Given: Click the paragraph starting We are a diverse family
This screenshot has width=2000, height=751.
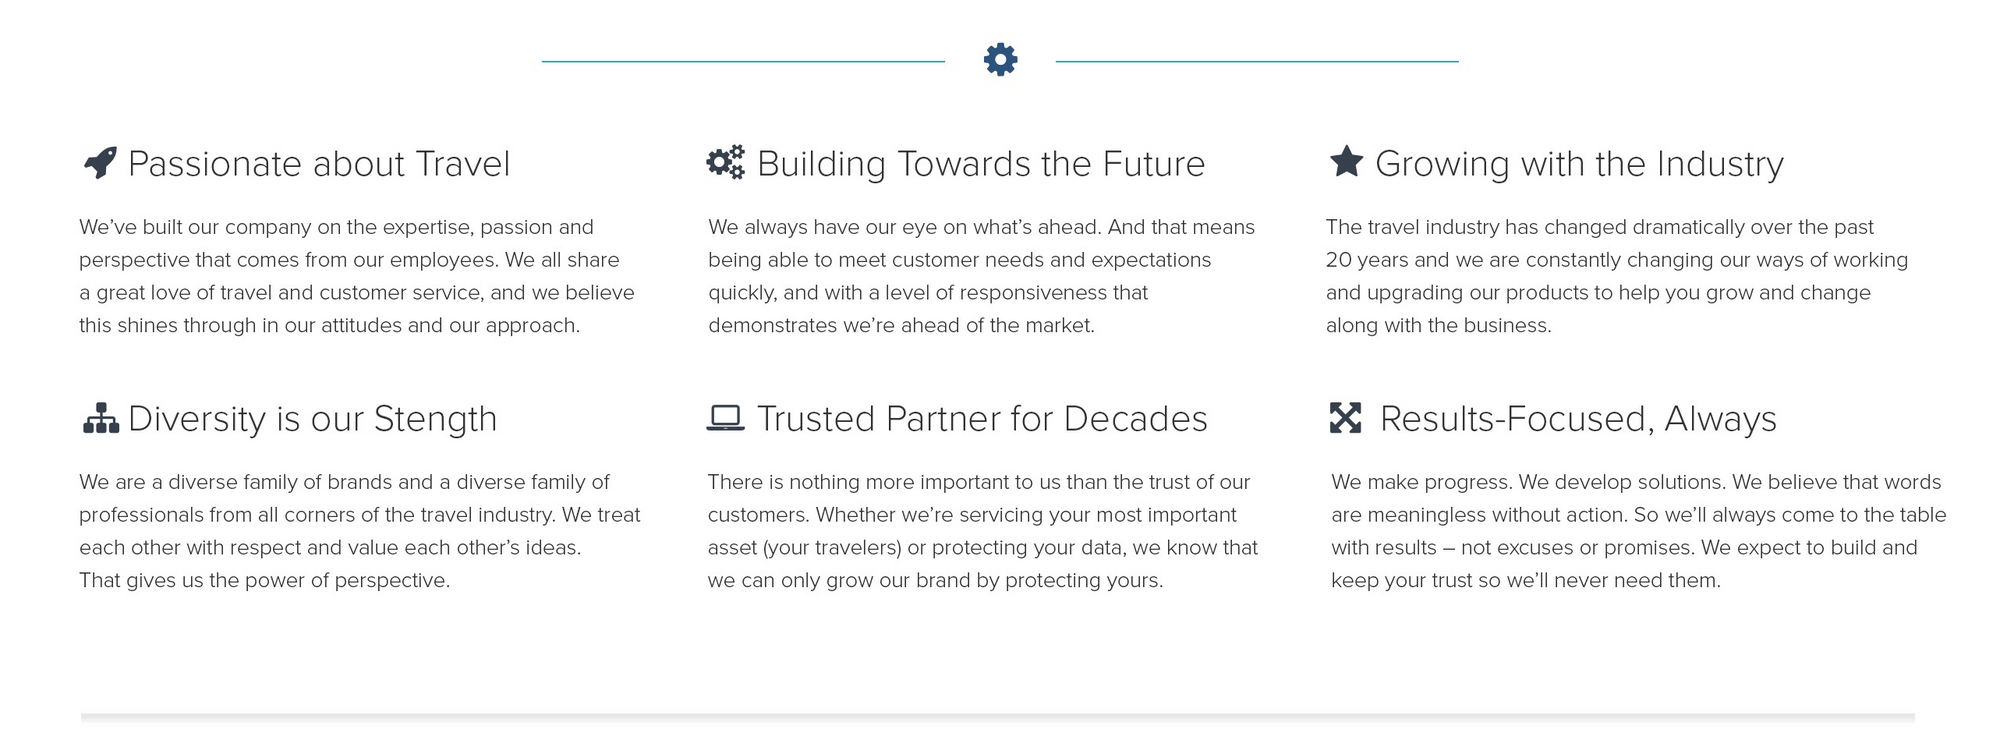Looking at the screenshot, I should click(360, 531).
